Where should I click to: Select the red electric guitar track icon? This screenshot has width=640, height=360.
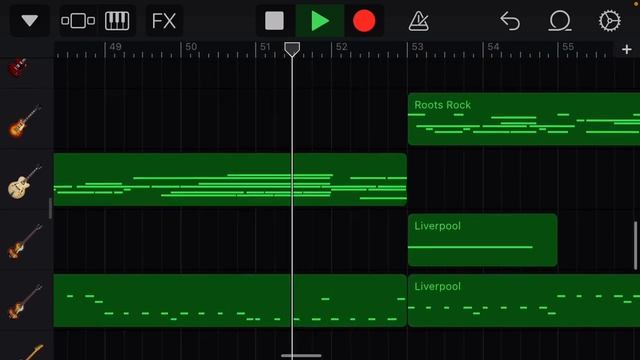[x=18, y=67]
